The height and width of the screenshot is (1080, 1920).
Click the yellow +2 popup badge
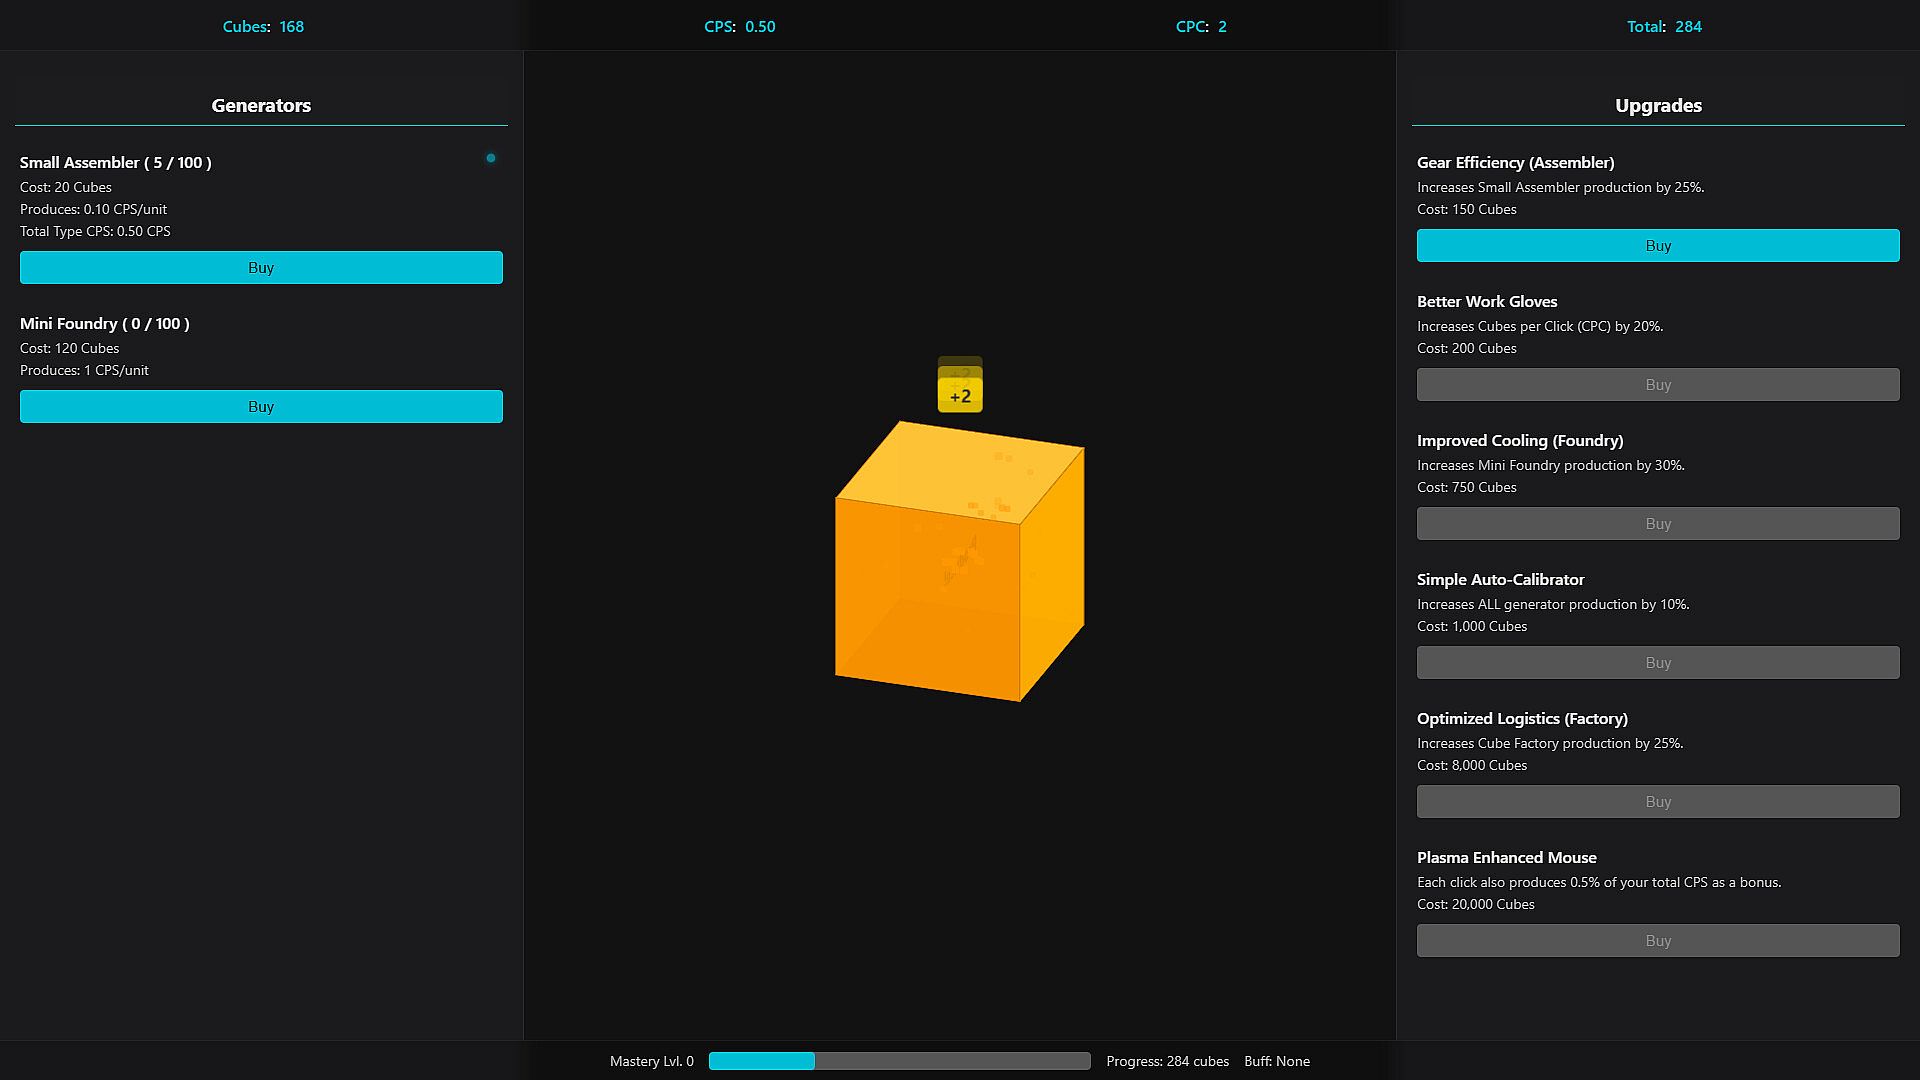(960, 396)
